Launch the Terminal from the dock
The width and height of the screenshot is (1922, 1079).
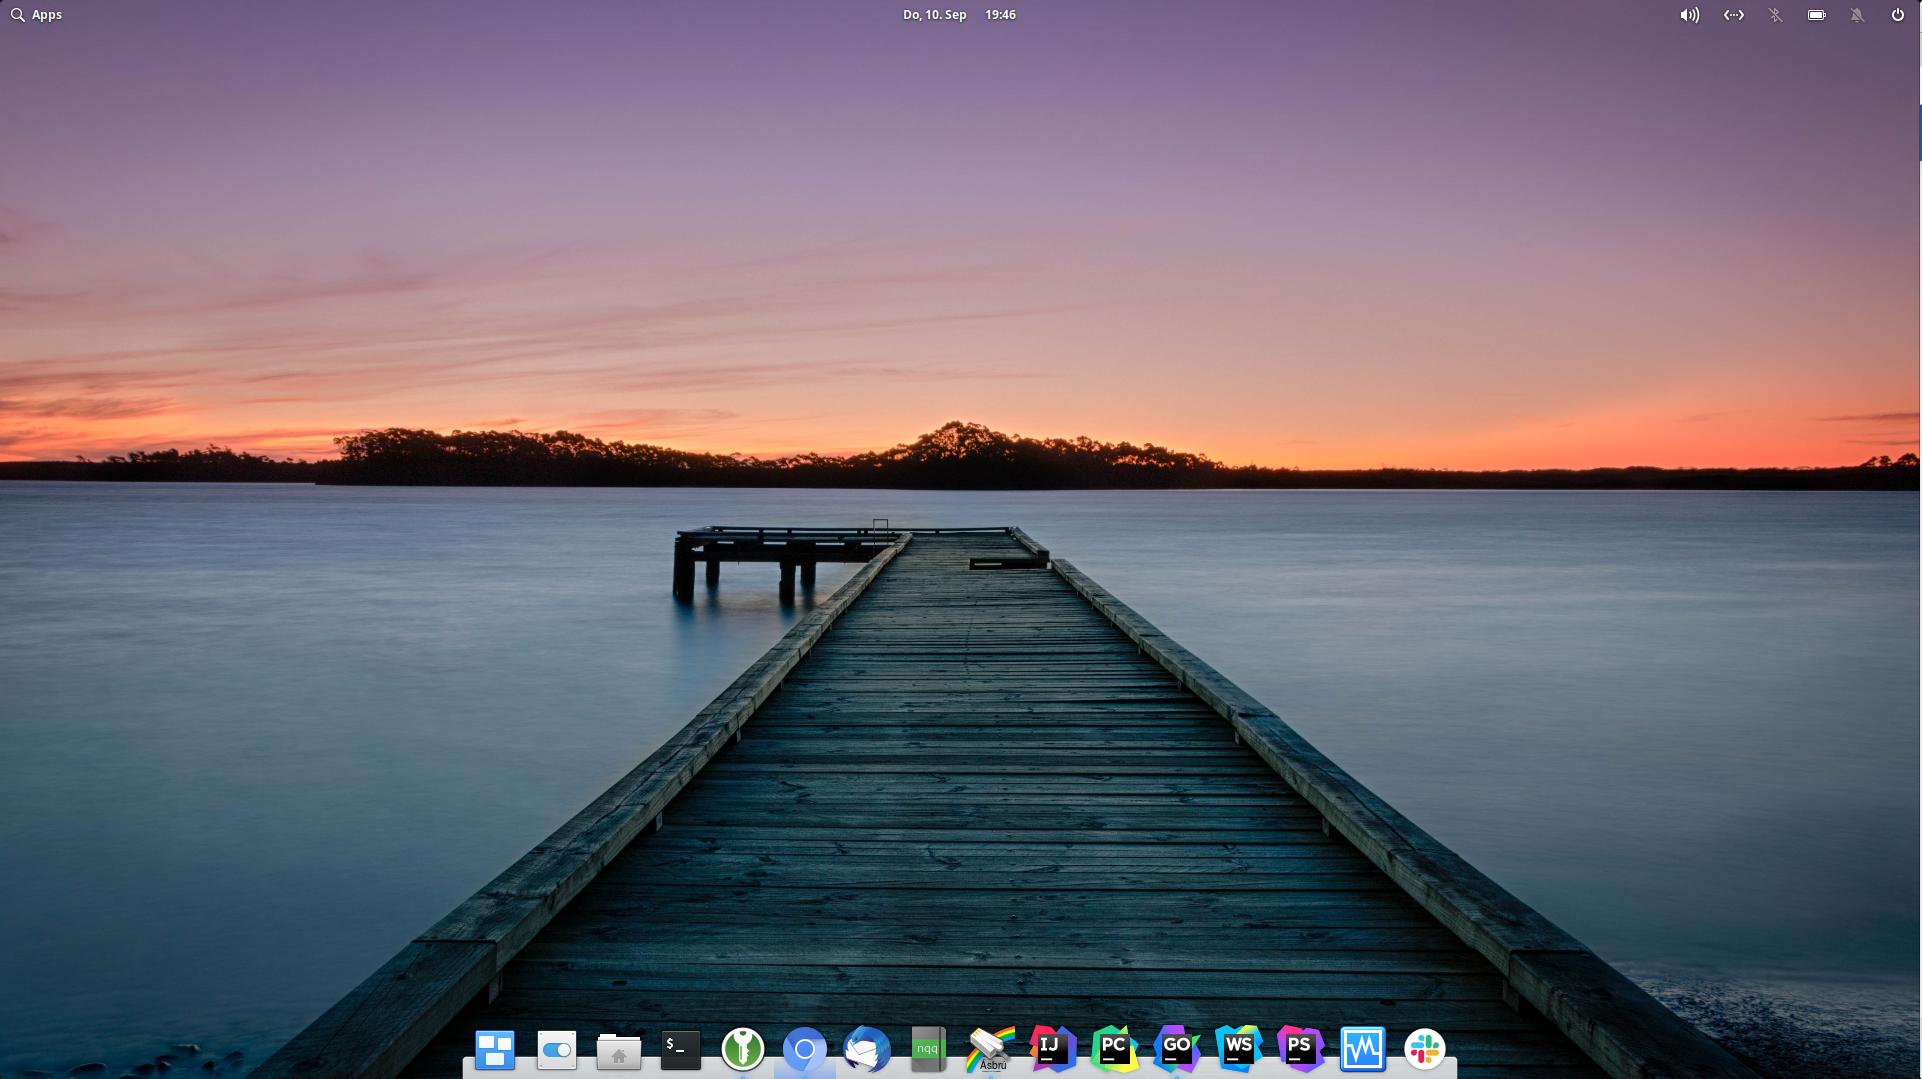pos(680,1048)
